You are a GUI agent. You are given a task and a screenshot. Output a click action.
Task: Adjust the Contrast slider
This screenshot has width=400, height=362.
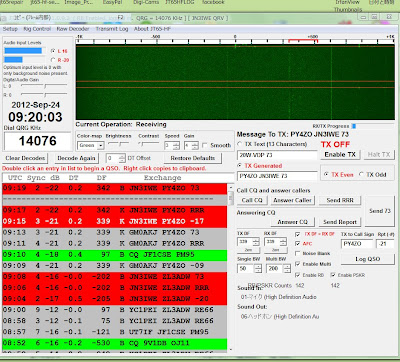tap(149, 144)
